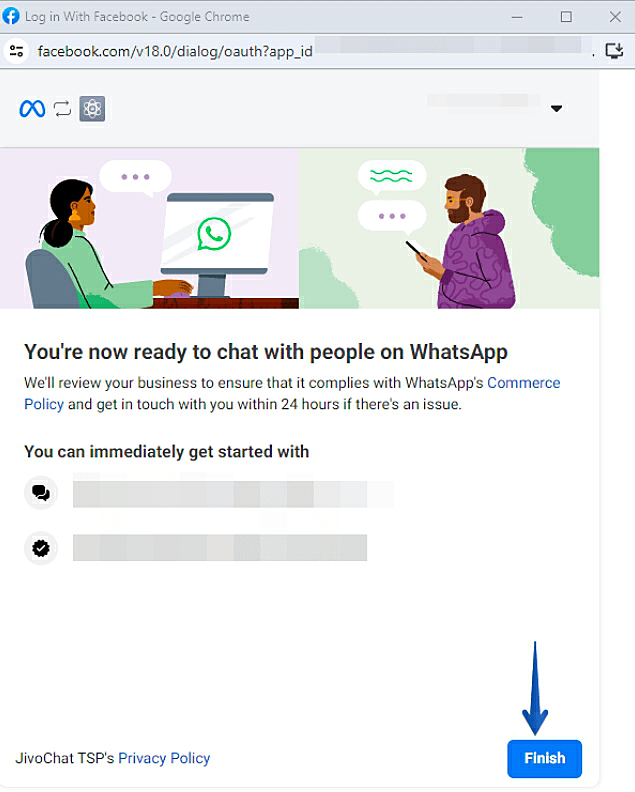Click the chat bubbles icon in the list

click(41, 492)
